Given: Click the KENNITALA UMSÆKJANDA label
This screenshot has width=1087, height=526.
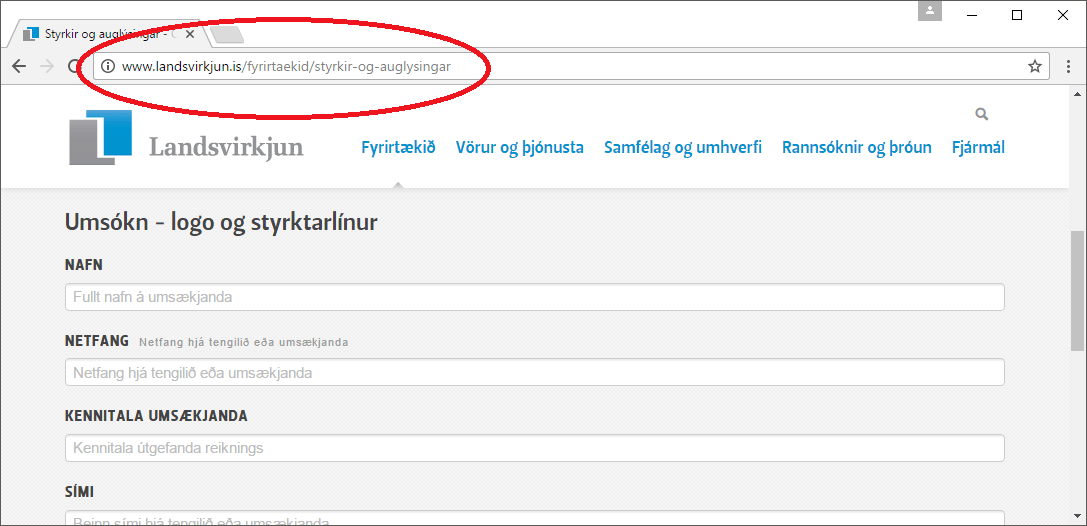Looking at the screenshot, I should click(156, 417).
